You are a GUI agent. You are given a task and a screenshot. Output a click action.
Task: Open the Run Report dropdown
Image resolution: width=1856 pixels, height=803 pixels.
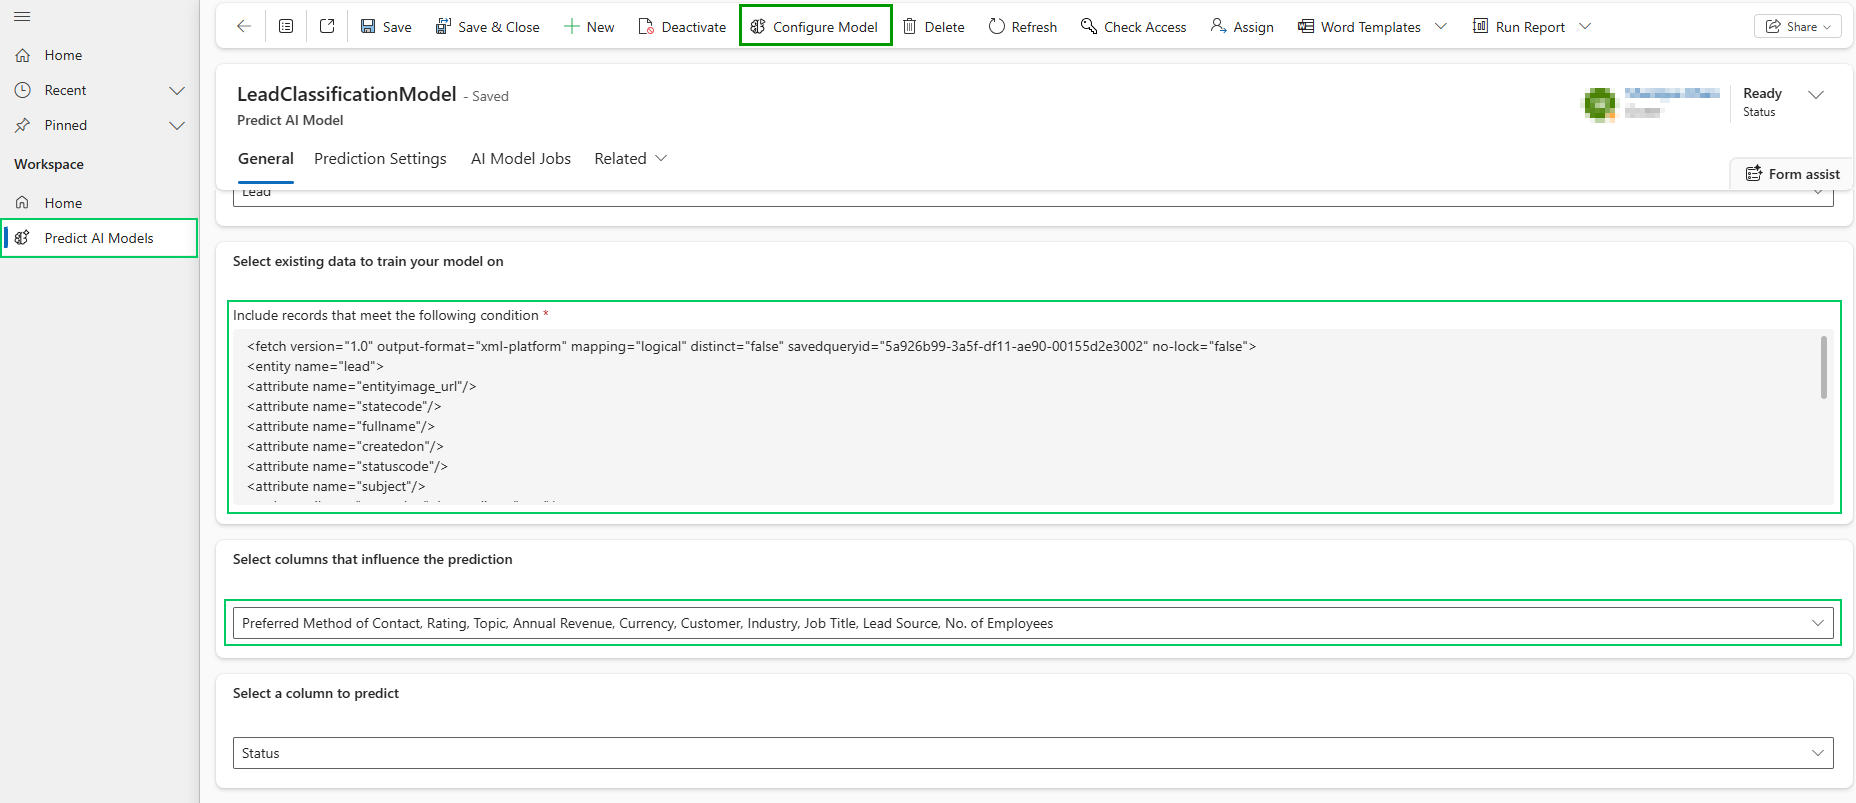click(1585, 27)
